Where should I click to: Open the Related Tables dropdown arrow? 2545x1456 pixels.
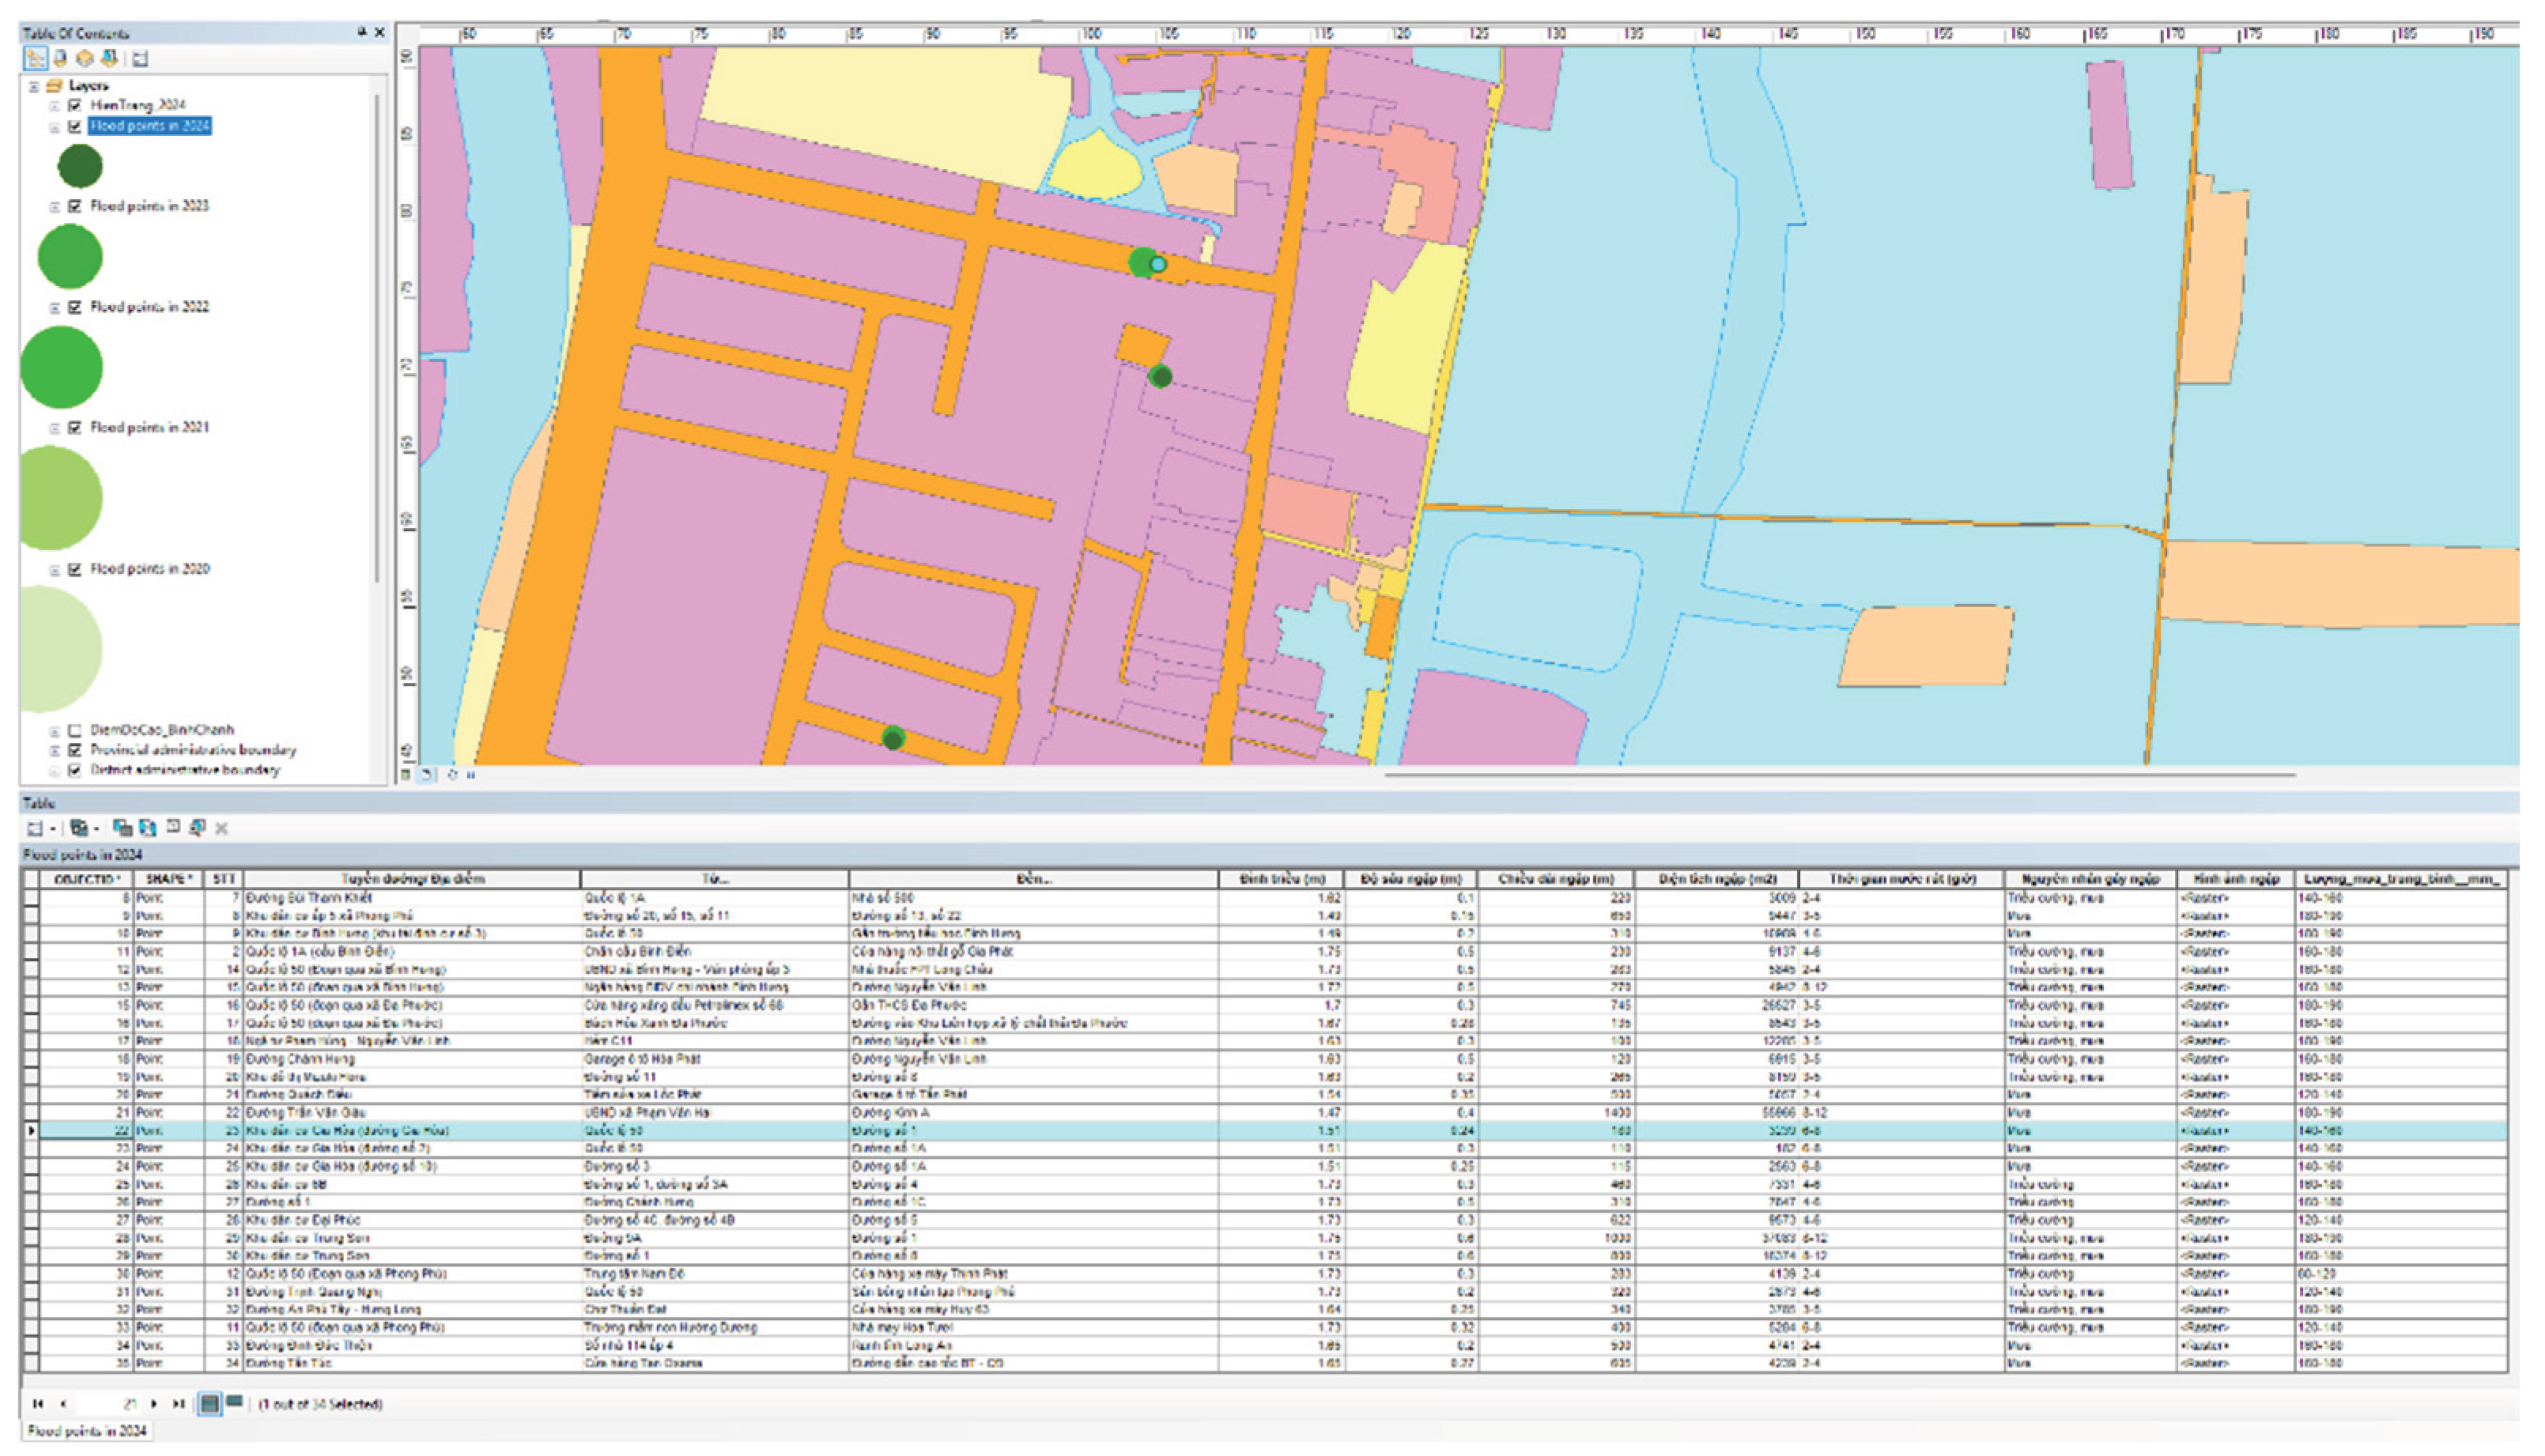coord(96,829)
